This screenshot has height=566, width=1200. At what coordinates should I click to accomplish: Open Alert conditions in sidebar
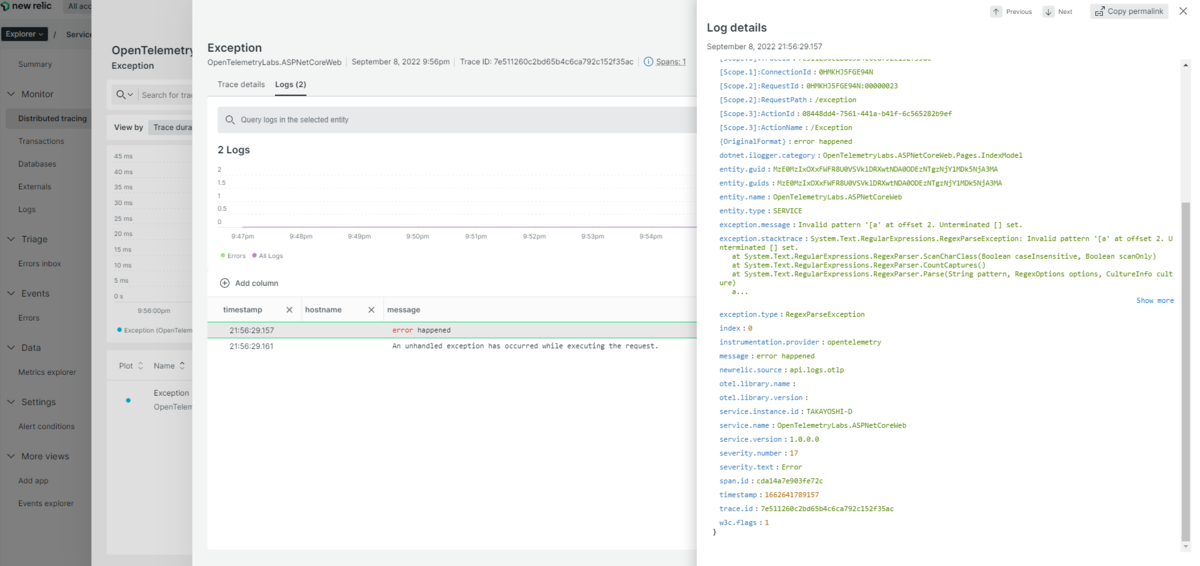(46, 426)
